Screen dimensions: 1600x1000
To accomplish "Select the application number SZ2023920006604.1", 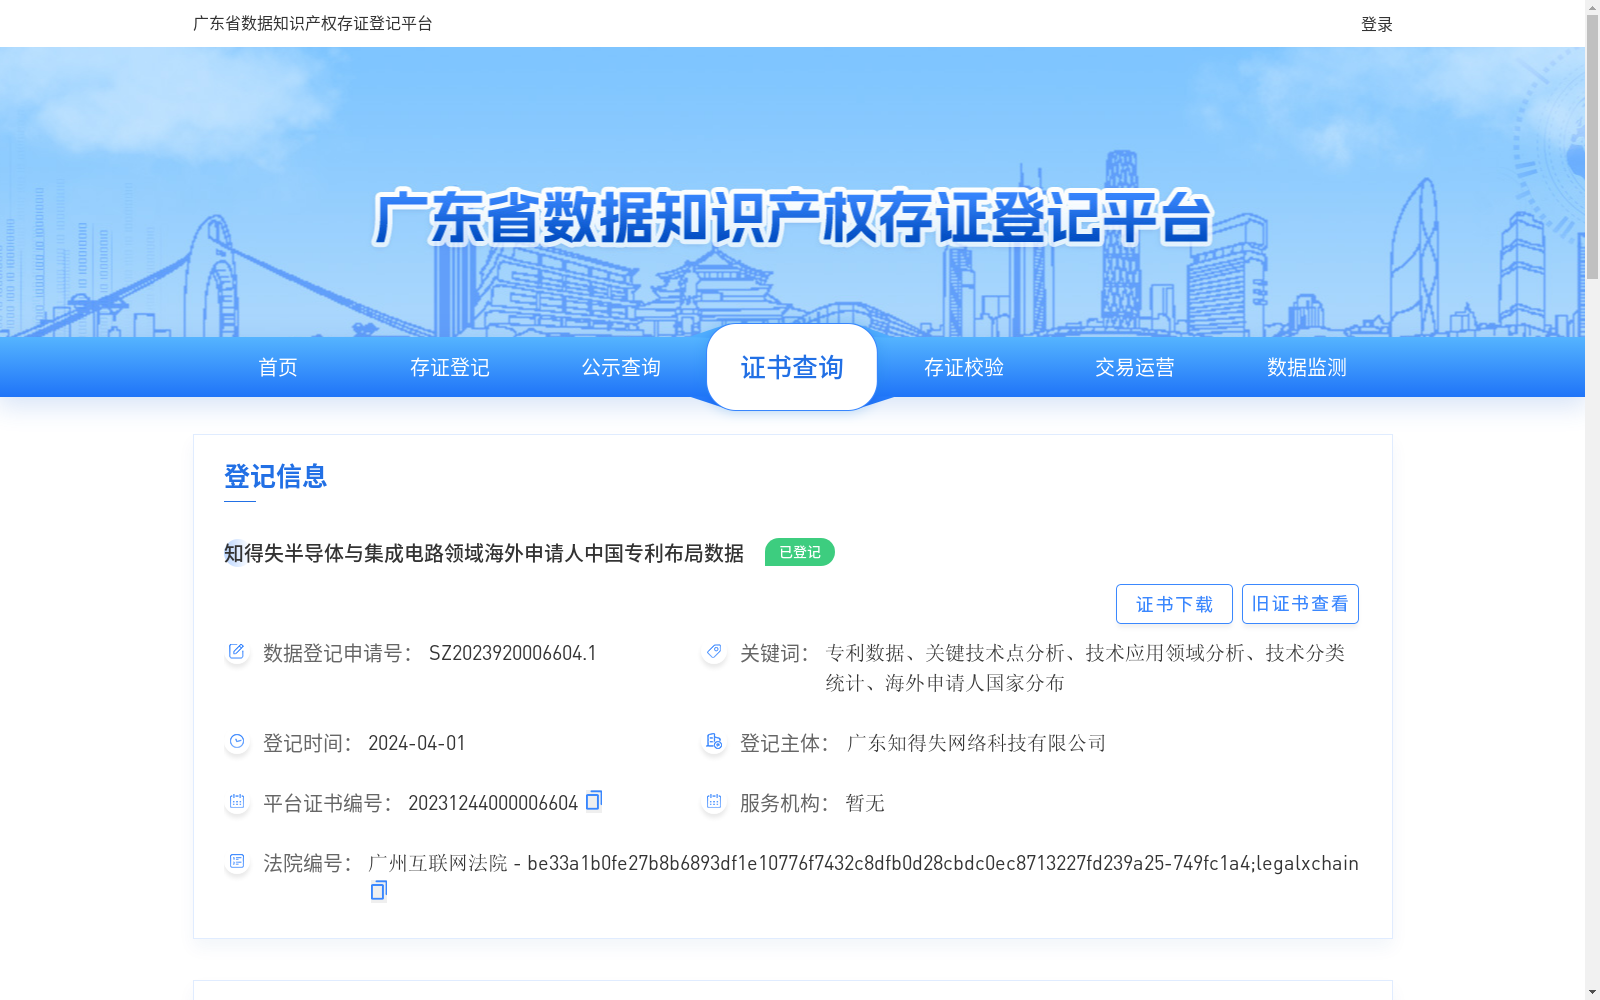I will [513, 653].
